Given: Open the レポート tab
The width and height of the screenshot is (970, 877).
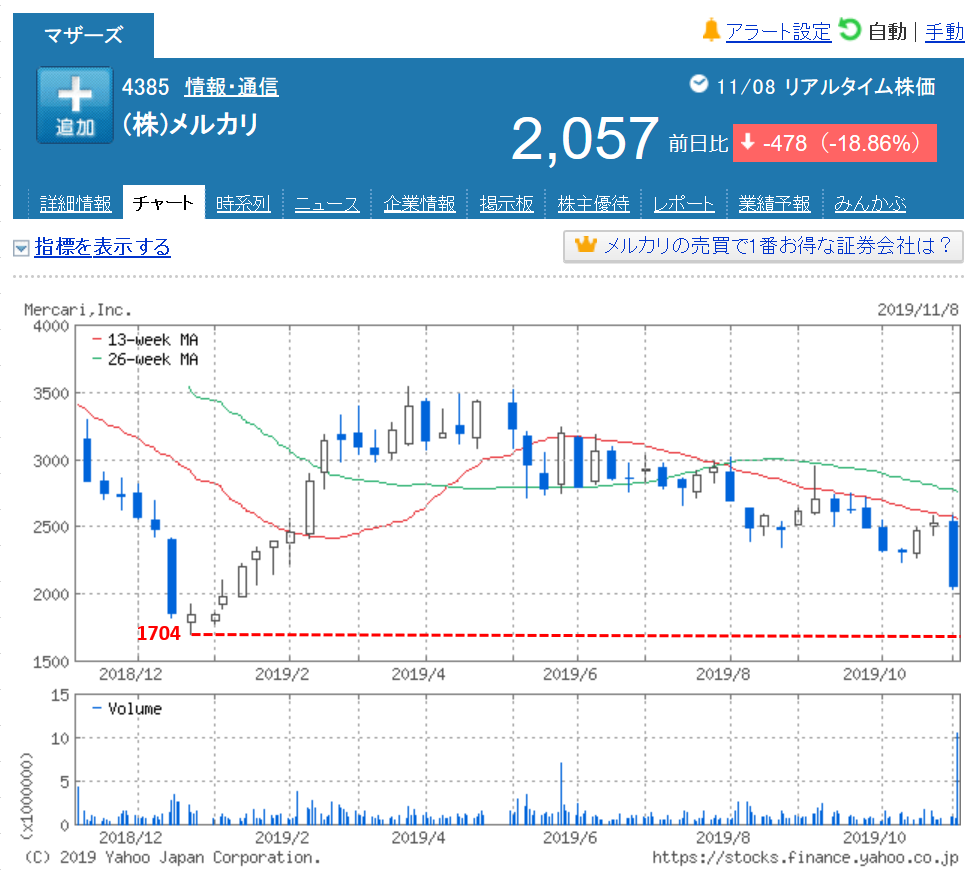Looking at the screenshot, I should click(684, 203).
